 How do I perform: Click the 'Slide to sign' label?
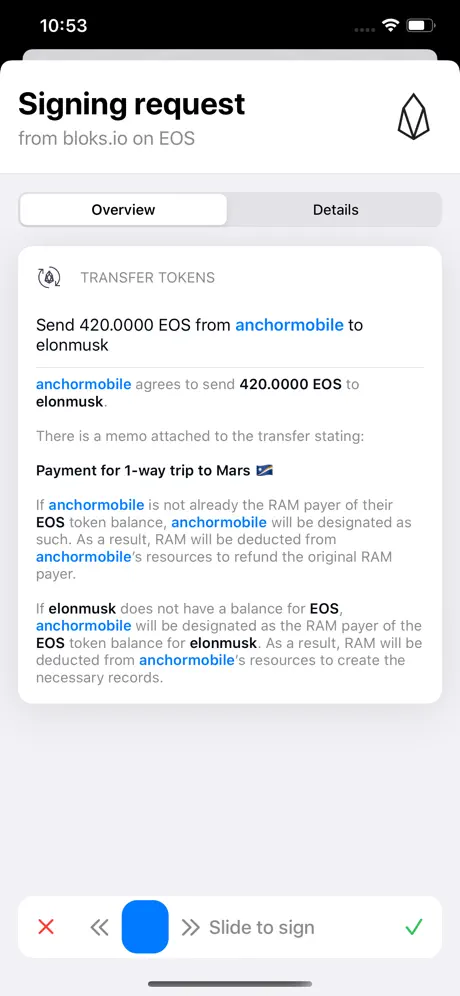click(262, 927)
